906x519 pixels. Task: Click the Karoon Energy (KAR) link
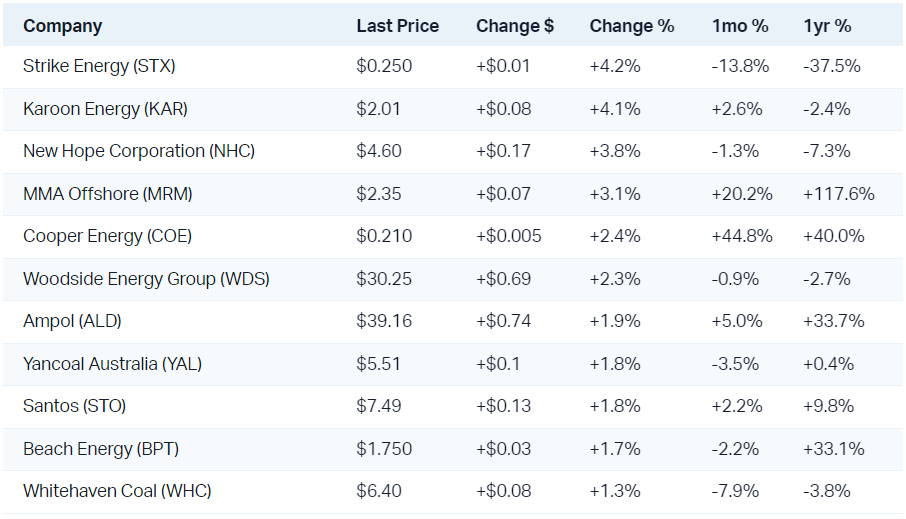(105, 109)
